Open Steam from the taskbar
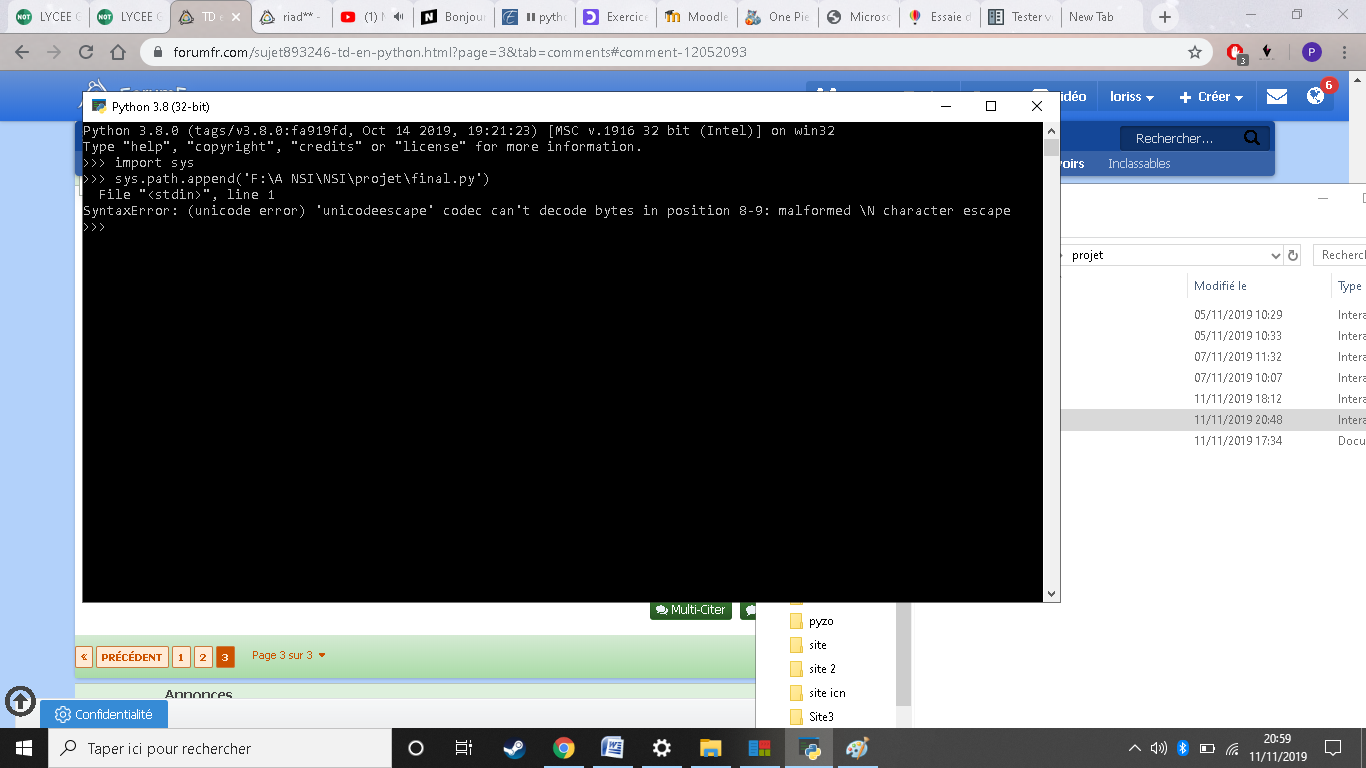This screenshot has height=768, width=1366. tap(514, 748)
